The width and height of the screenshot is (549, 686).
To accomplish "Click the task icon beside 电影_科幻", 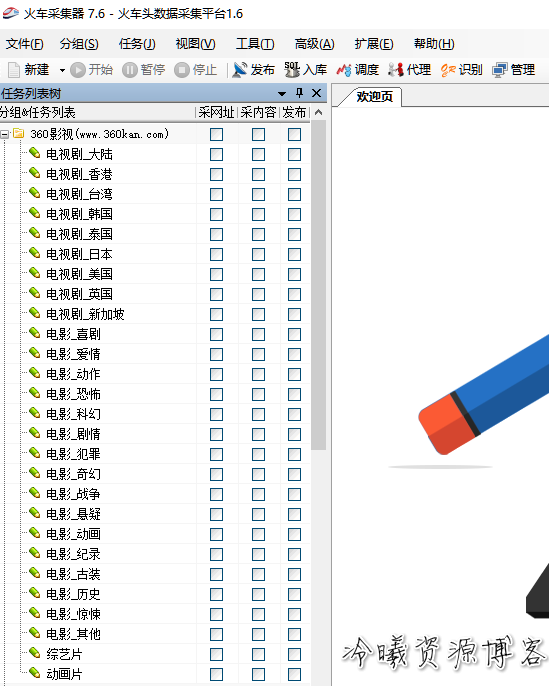I will [x=35, y=413].
